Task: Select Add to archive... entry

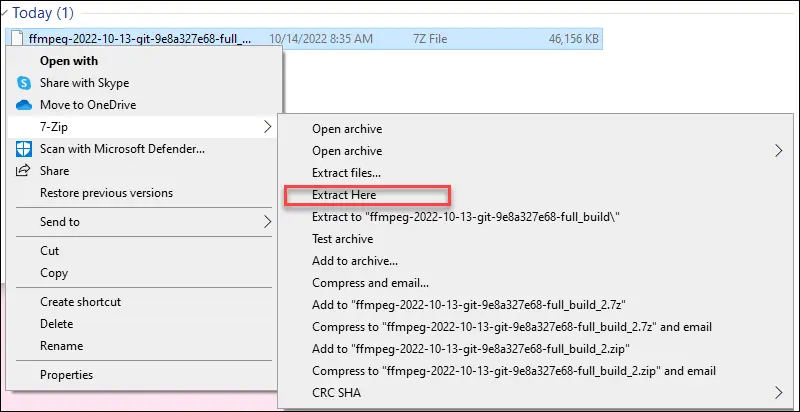Action: coord(349,261)
